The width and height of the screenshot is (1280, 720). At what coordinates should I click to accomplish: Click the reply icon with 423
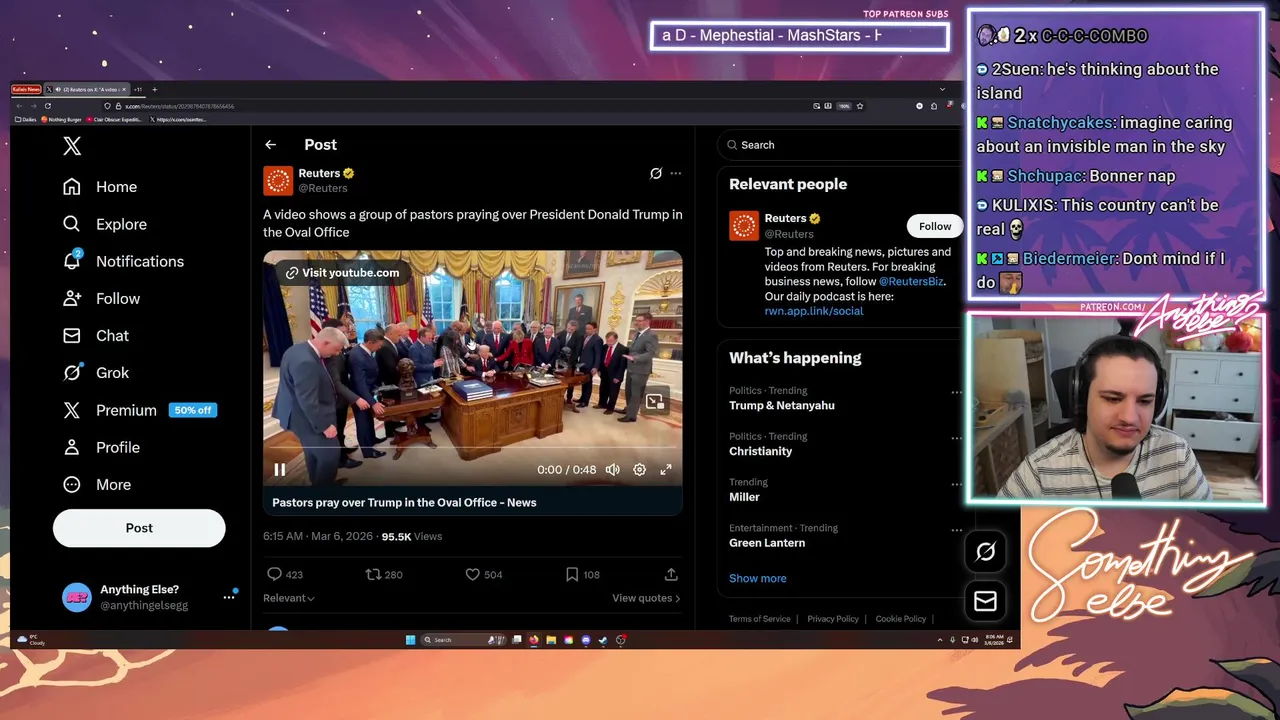284,574
